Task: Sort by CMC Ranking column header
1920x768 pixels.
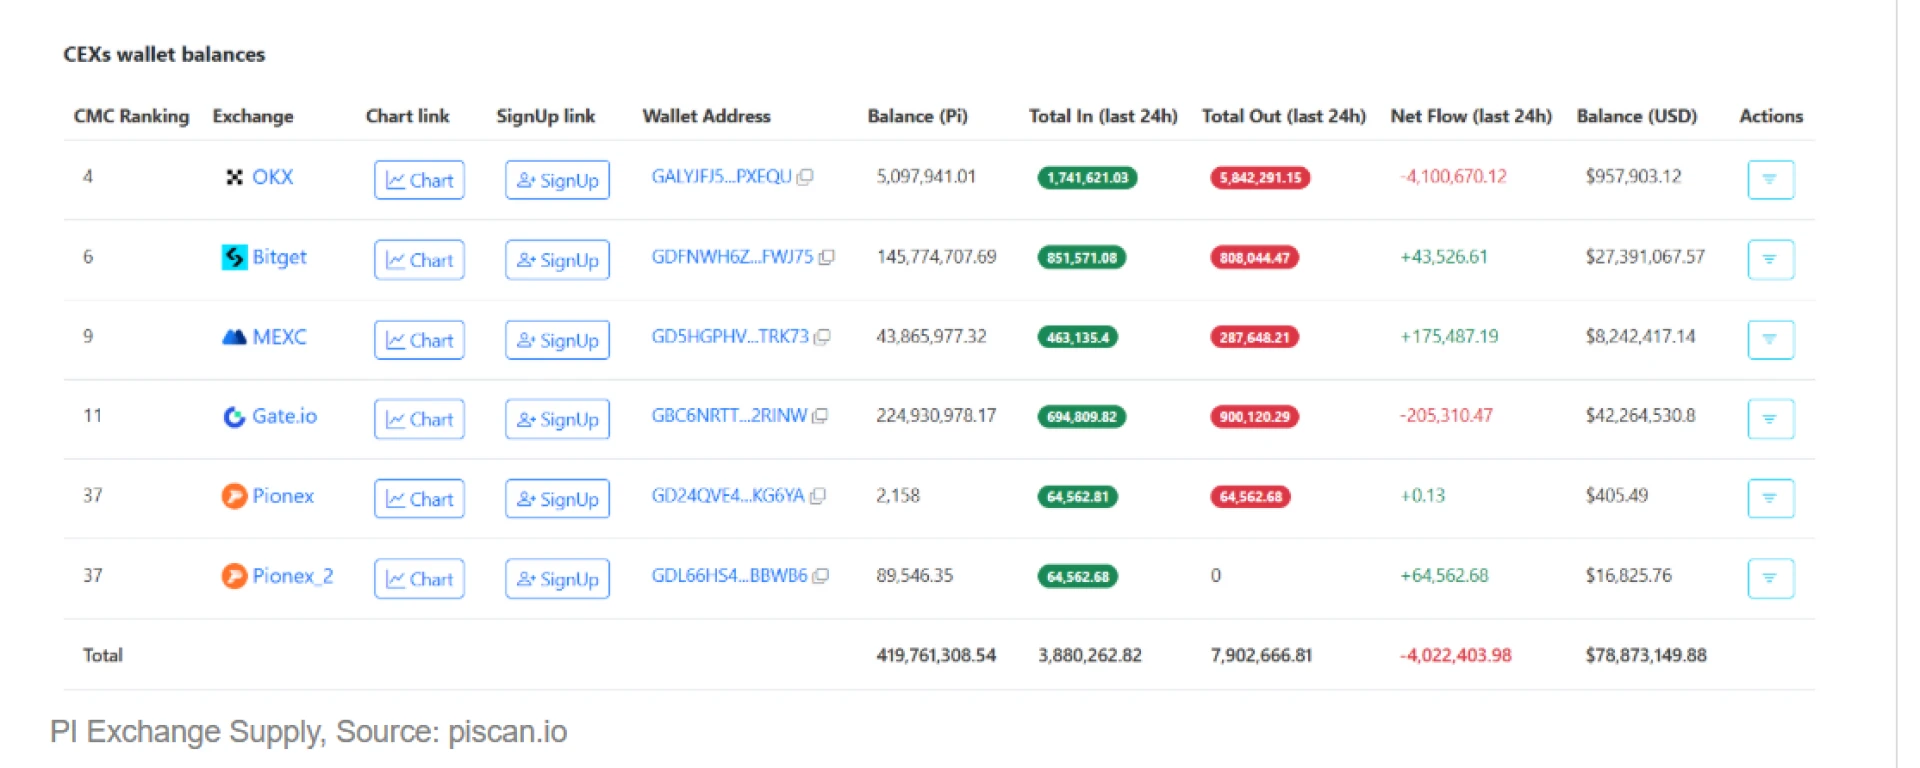Action: tap(131, 116)
